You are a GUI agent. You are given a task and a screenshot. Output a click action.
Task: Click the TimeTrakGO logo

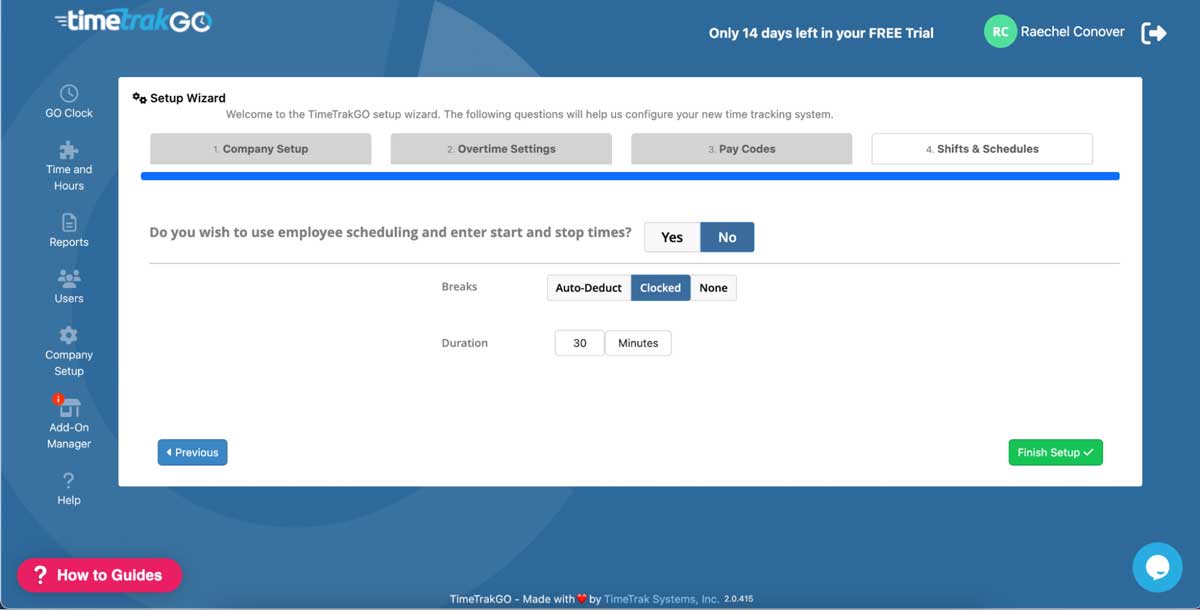tap(133, 21)
